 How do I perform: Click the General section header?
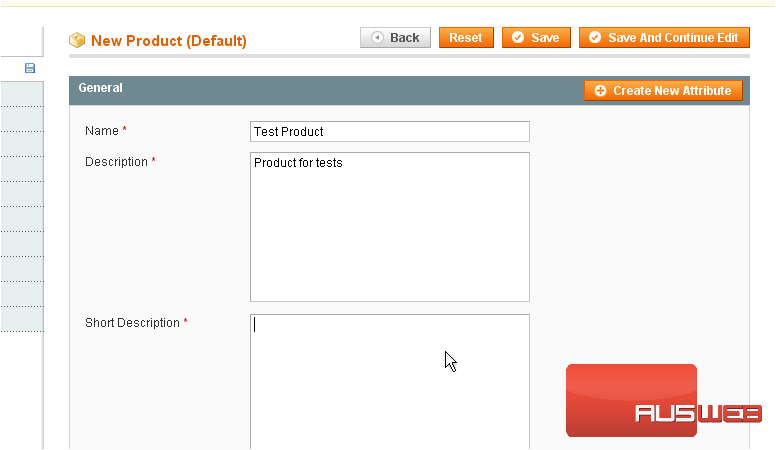pyautogui.click(x=101, y=88)
